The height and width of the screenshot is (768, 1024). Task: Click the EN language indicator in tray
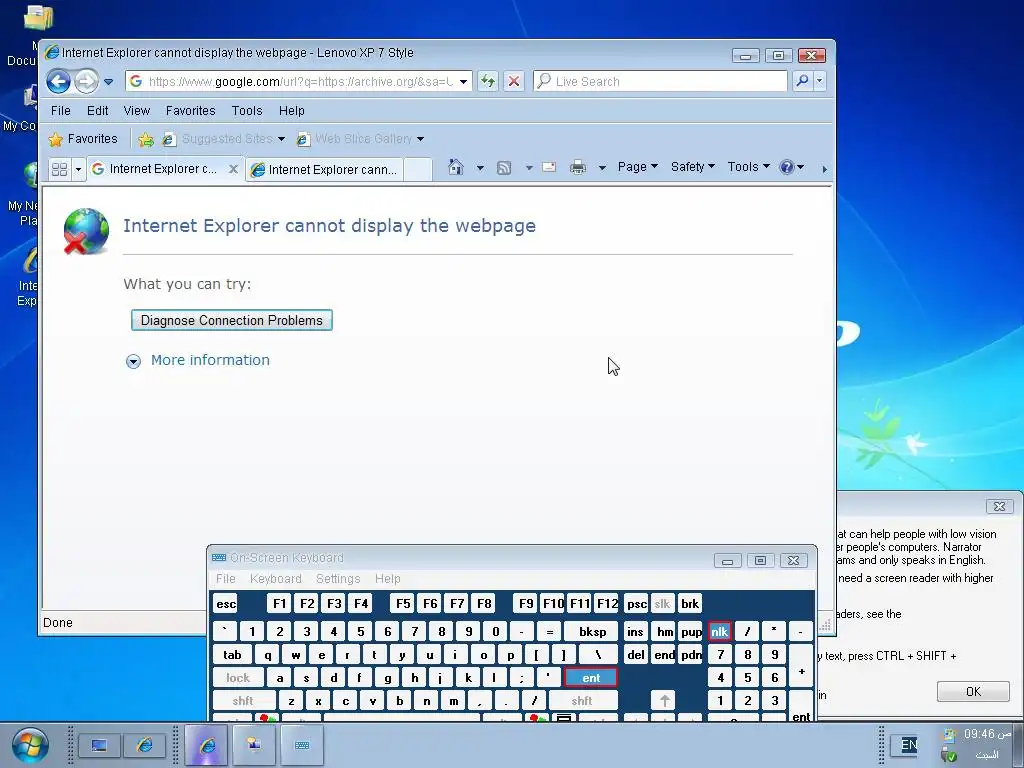pos(908,744)
